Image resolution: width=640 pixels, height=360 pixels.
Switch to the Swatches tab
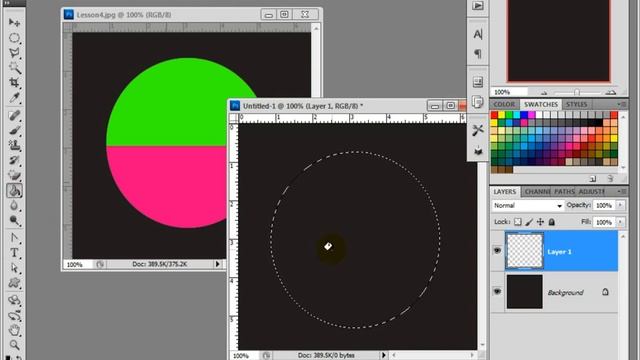click(541, 104)
